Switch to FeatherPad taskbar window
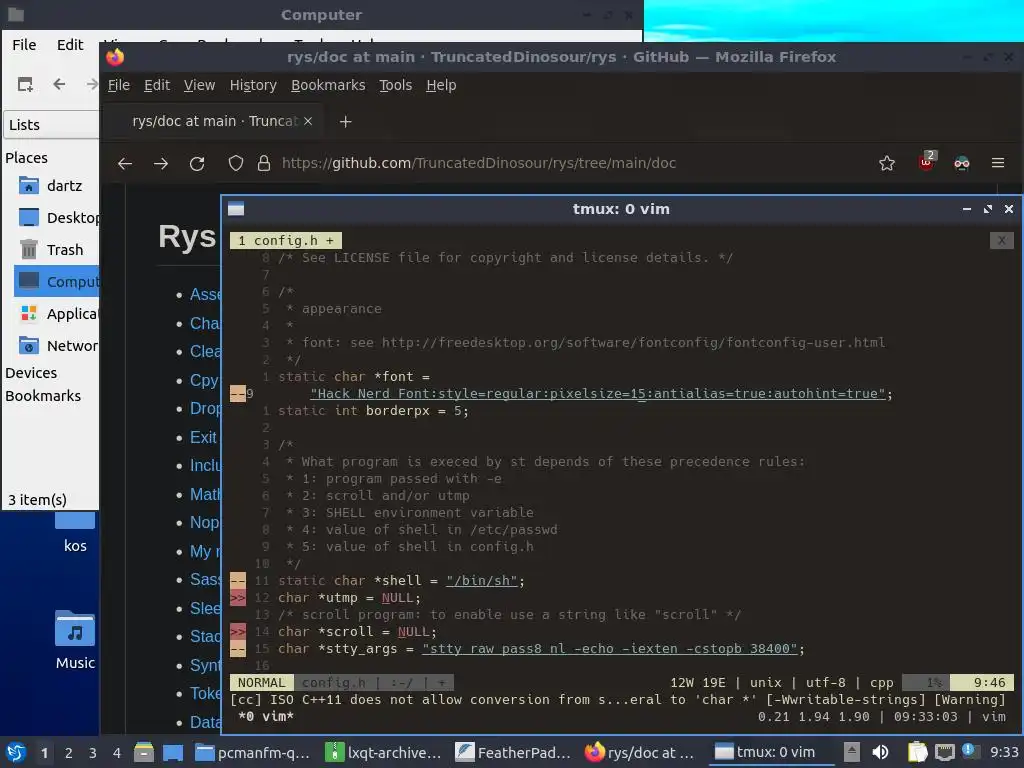Screen dimensions: 1024x768 tap(513, 753)
